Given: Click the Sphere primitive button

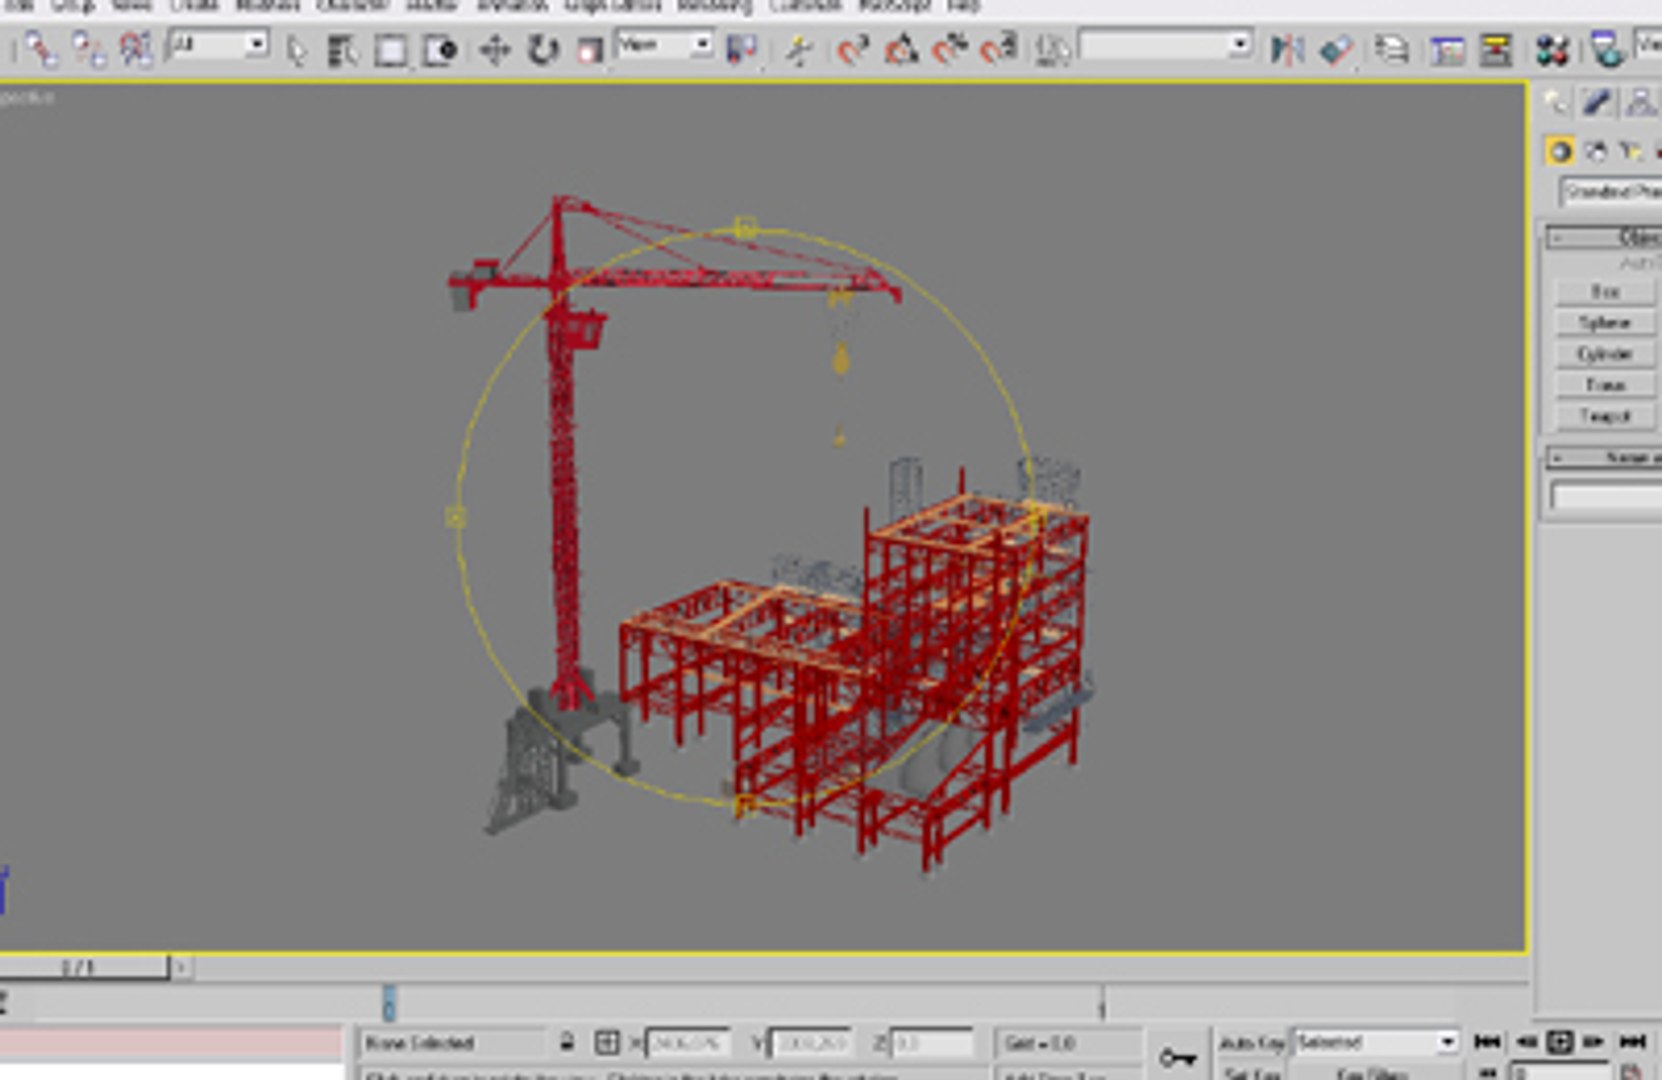Looking at the screenshot, I should pyautogui.click(x=1605, y=323).
